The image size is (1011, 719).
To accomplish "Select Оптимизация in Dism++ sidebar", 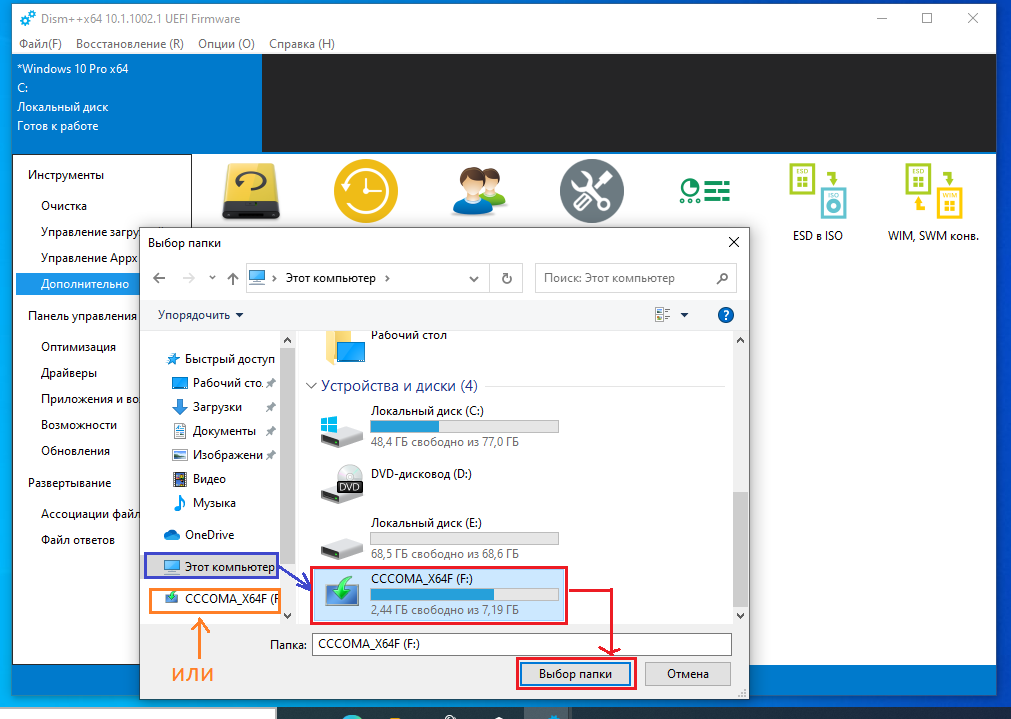I will click(78, 347).
